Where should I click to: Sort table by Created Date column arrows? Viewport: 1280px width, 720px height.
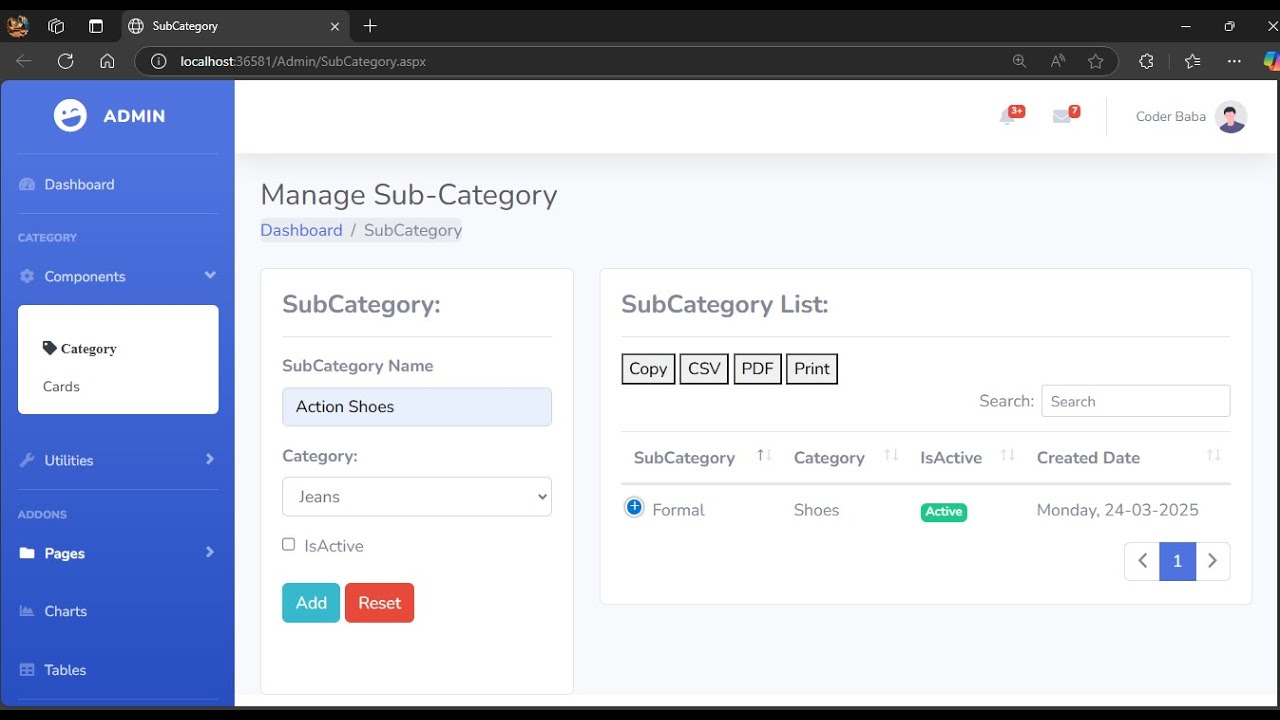tap(1213, 456)
